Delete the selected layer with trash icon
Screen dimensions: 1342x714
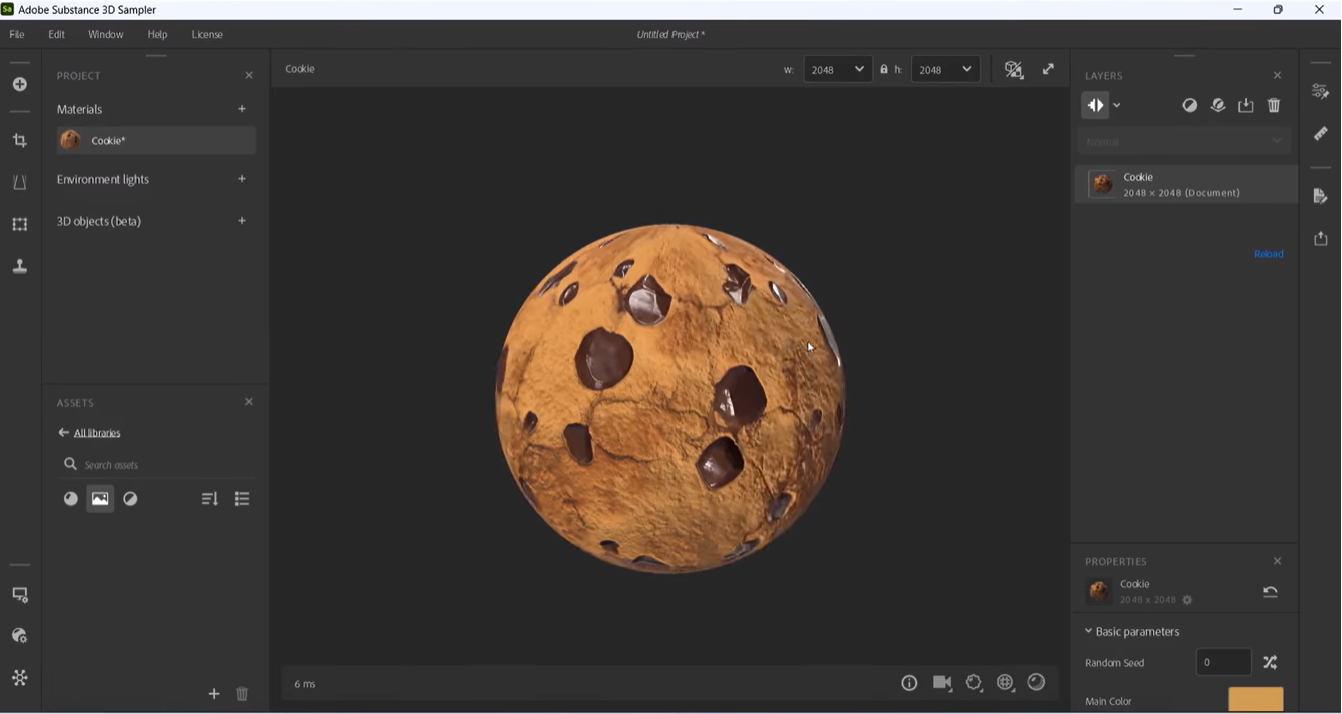[x=1274, y=105]
